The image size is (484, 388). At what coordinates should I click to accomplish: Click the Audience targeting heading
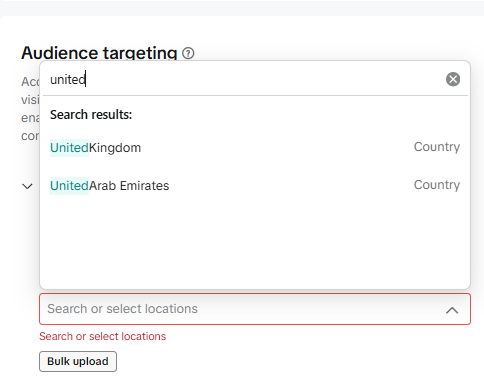tap(99, 53)
